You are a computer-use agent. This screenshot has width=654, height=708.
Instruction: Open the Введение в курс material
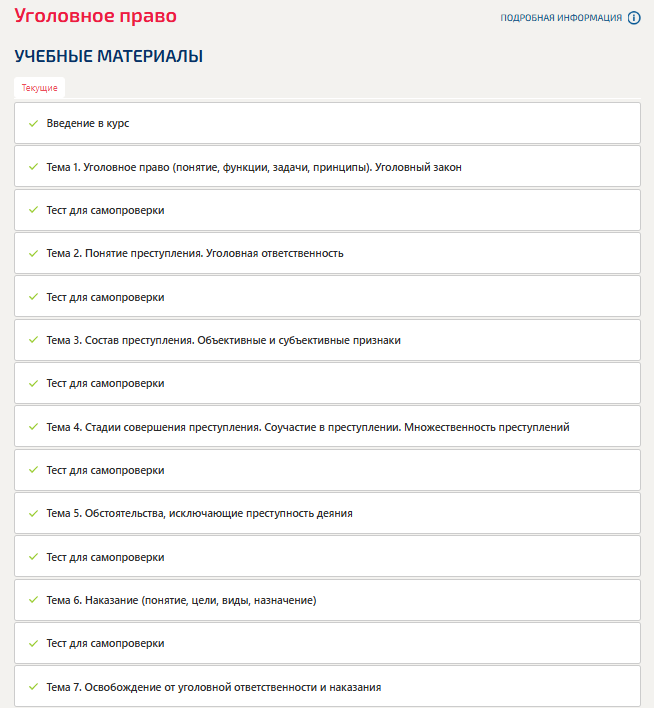(x=88, y=124)
